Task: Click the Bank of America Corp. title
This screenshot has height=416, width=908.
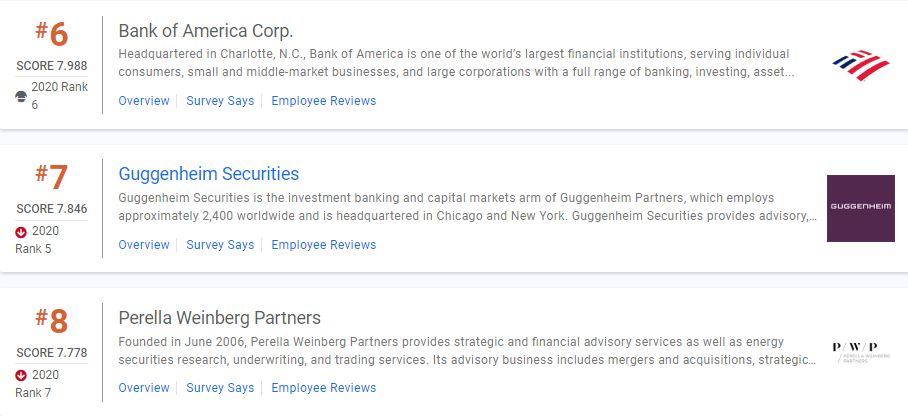Action: tap(206, 31)
